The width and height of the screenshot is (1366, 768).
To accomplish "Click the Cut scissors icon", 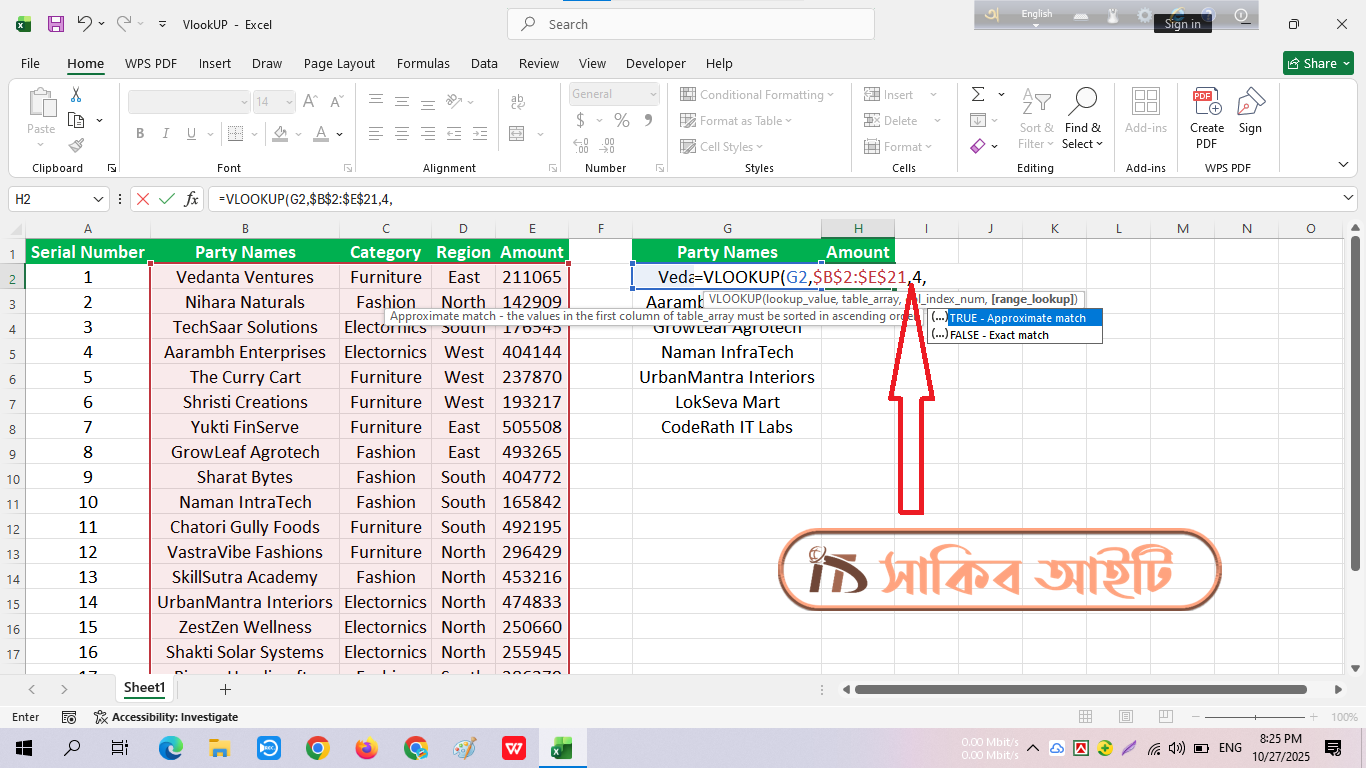I will click(x=75, y=94).
